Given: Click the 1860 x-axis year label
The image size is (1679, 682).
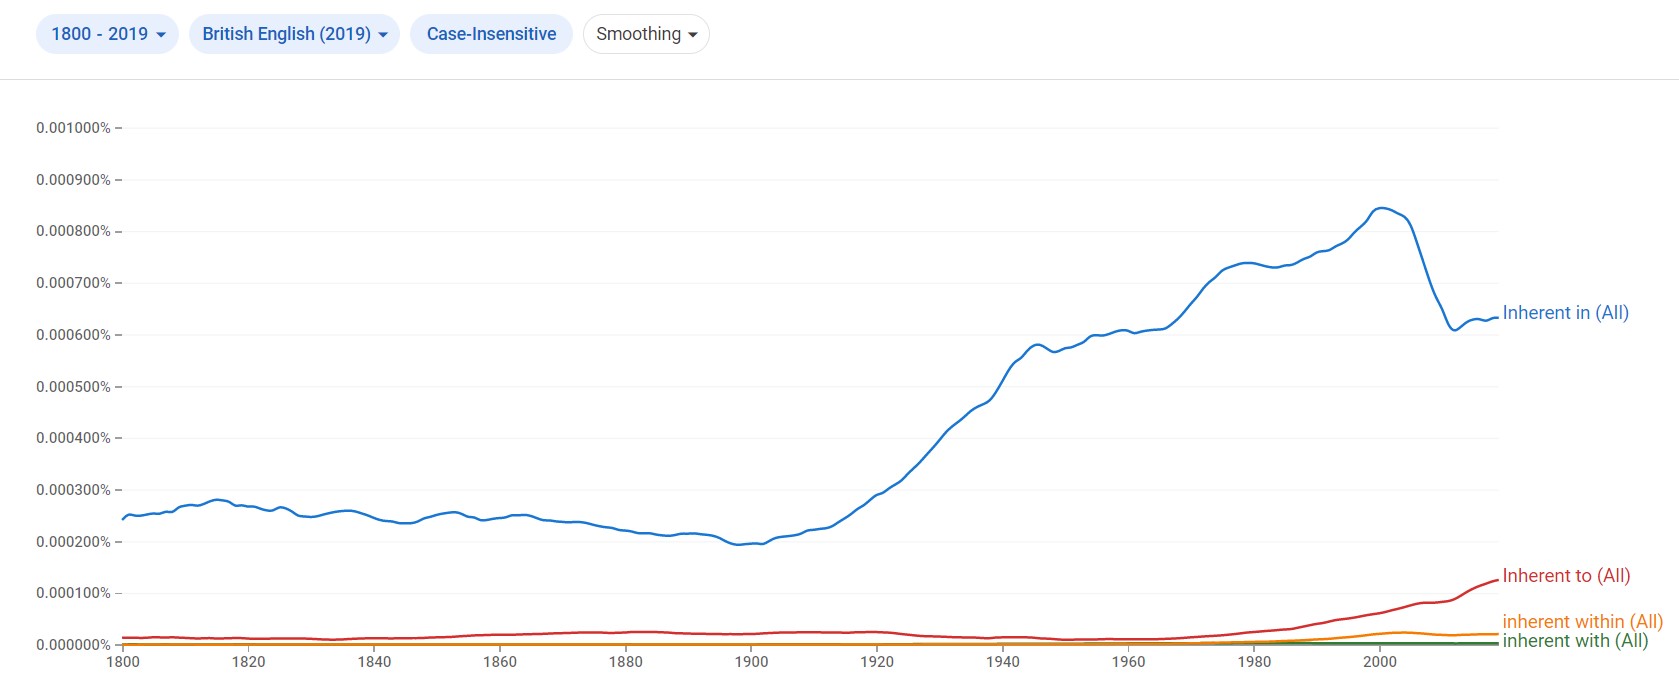Looking at the screenshot, I should [x=500, y=661].
